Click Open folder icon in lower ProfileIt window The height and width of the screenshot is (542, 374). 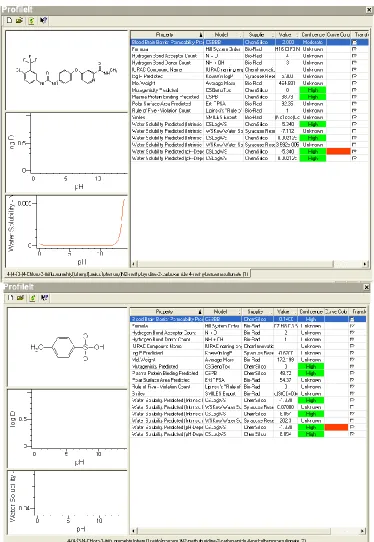[20, 298]
